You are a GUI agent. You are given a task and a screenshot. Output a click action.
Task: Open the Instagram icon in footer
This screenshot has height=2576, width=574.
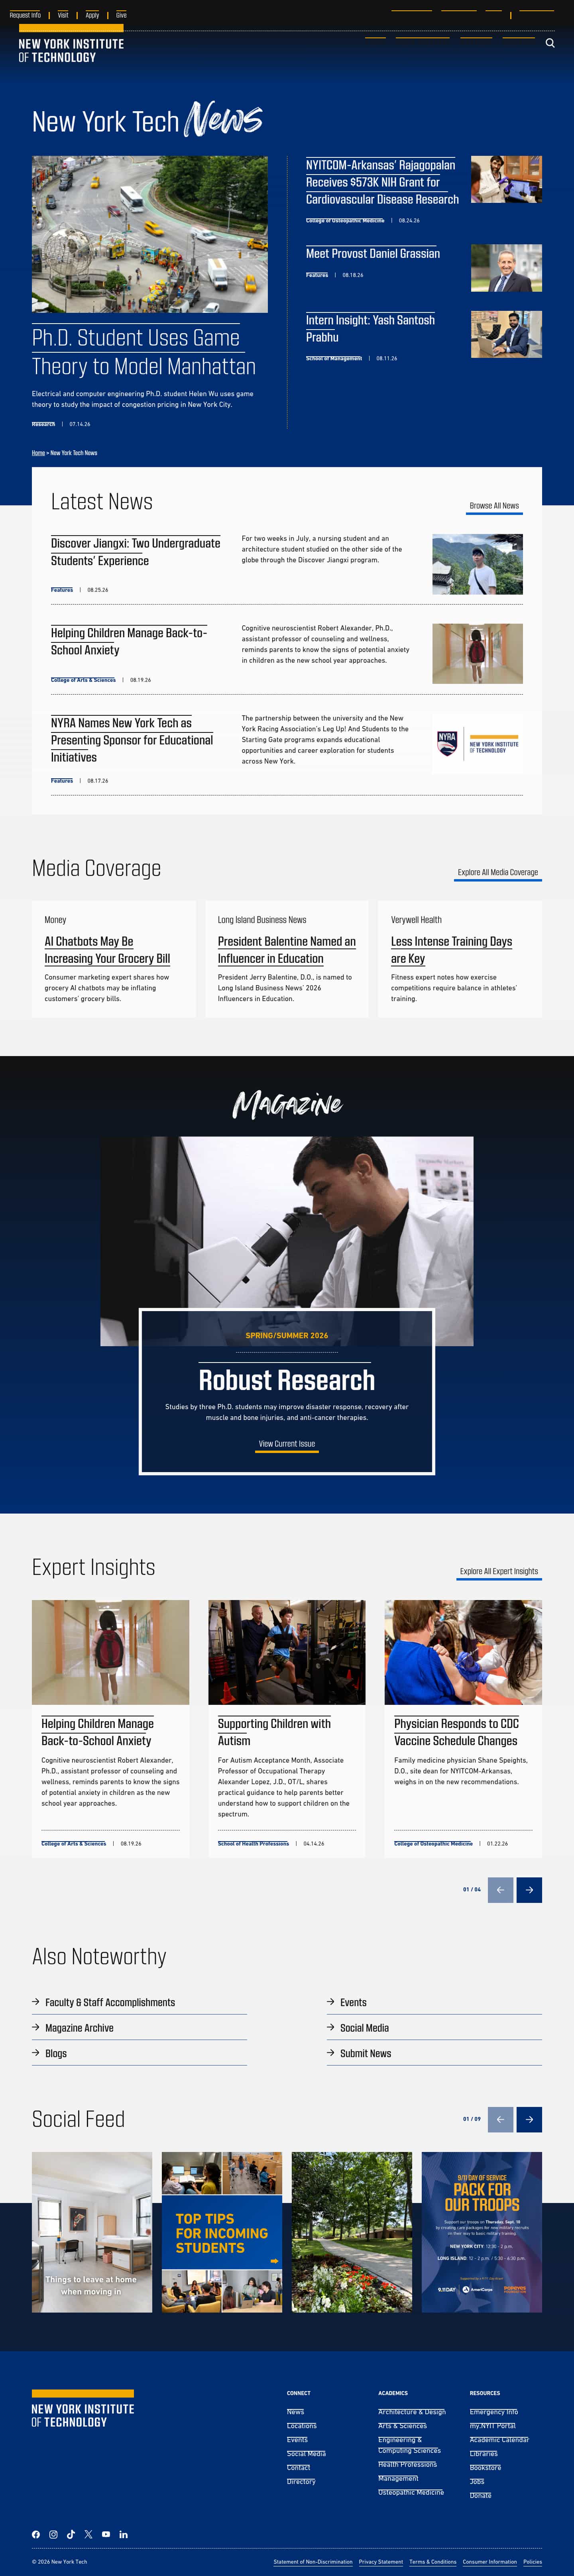tap(53, 2534)
